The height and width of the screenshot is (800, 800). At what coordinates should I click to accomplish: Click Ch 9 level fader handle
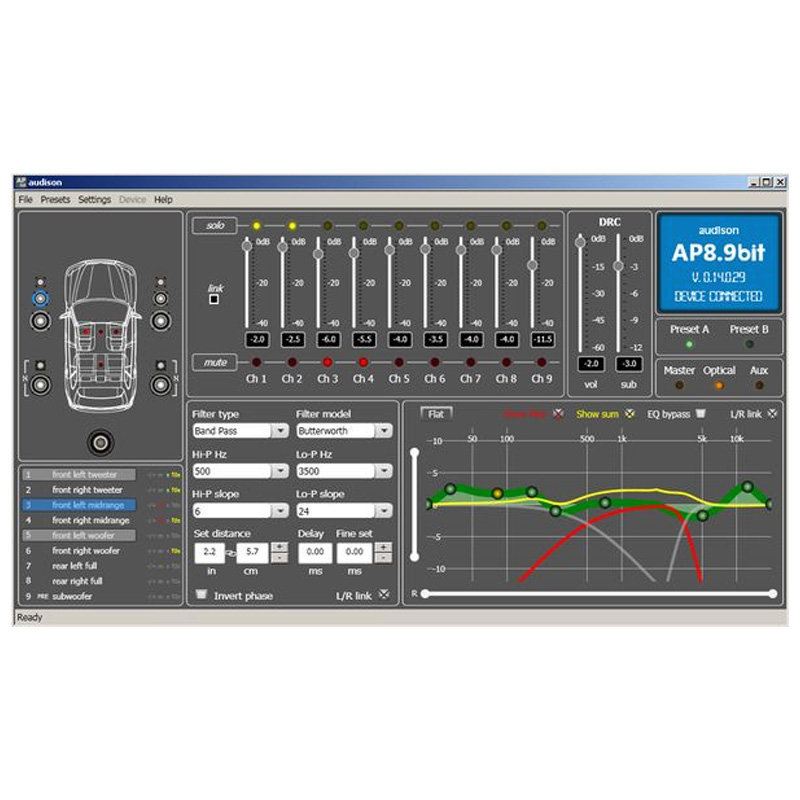click(532, 265)
